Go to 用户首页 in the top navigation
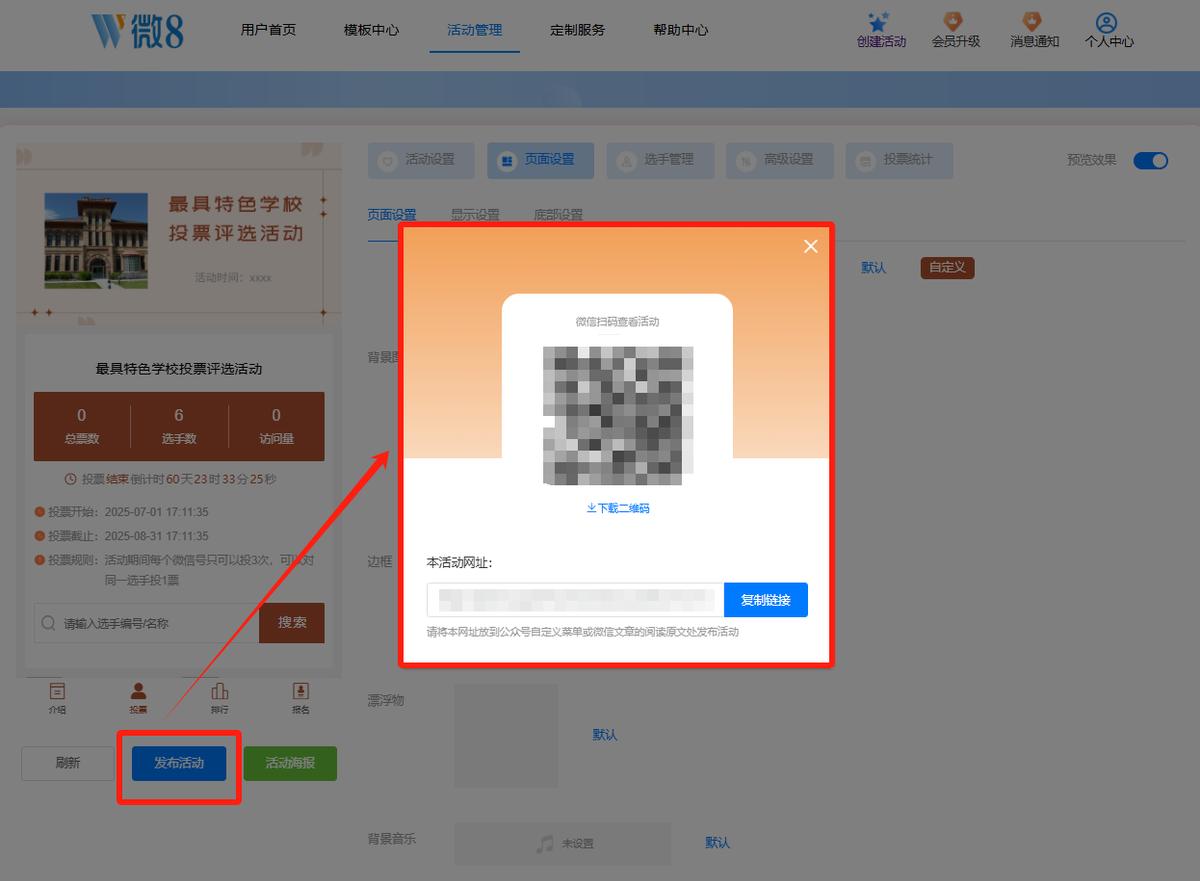The height and width of the screenshot is (881, 1200). click(x=268, y=30)
